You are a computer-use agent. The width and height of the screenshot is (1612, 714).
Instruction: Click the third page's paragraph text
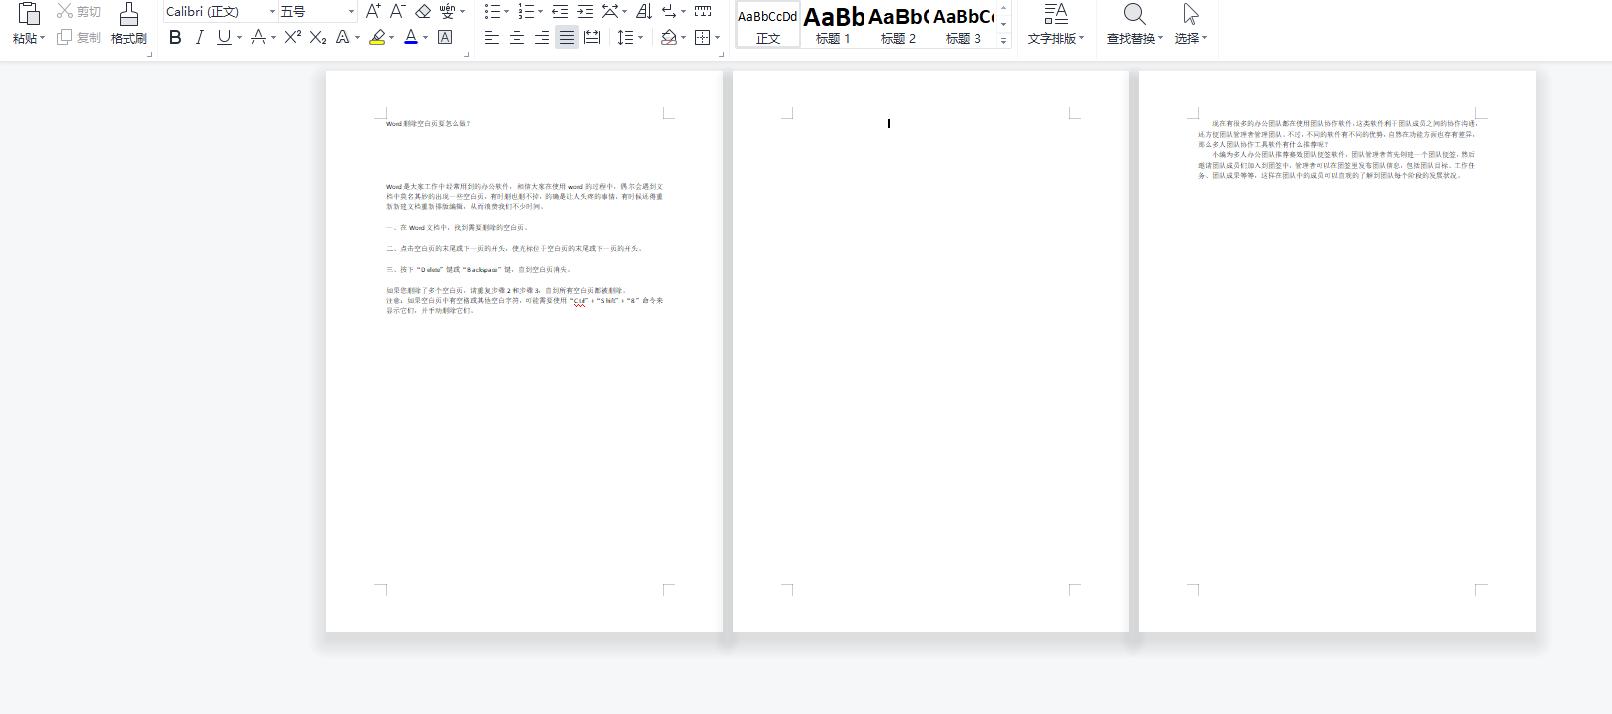(1337, 149)
